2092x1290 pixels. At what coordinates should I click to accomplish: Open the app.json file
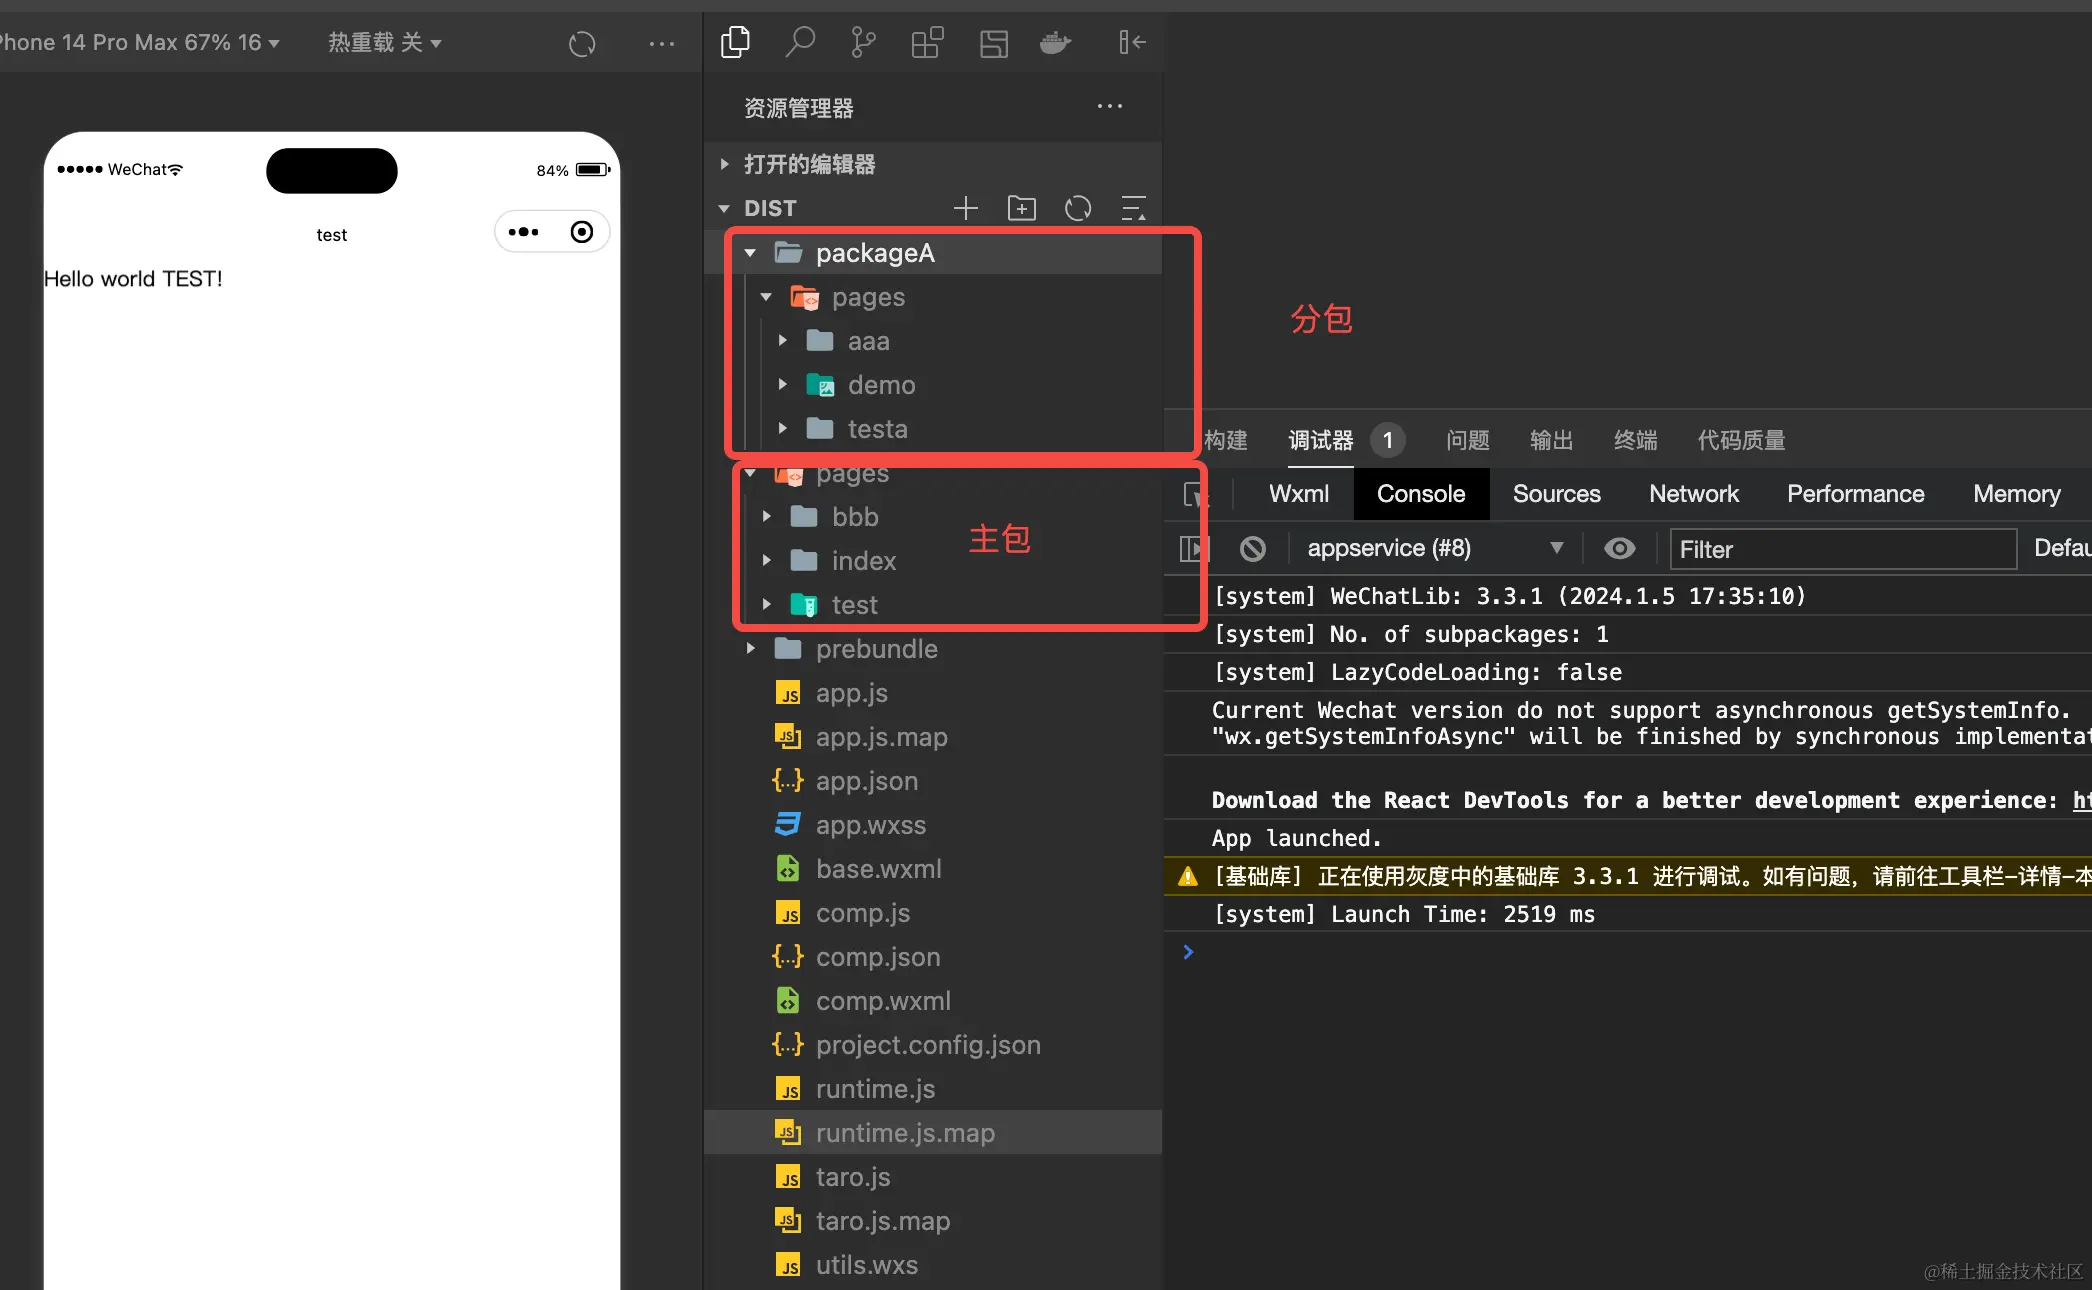[x=866, y=781]
